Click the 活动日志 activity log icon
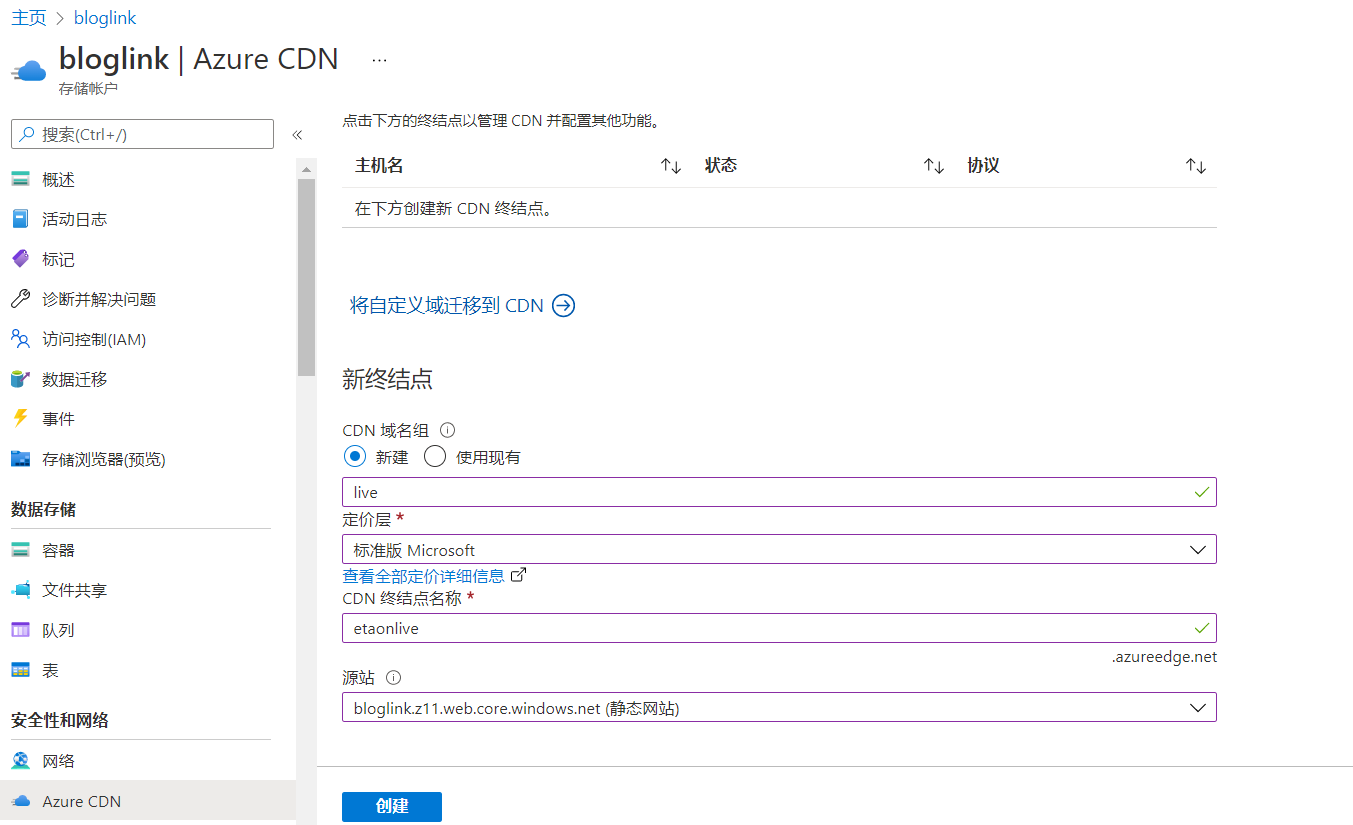 21,219
